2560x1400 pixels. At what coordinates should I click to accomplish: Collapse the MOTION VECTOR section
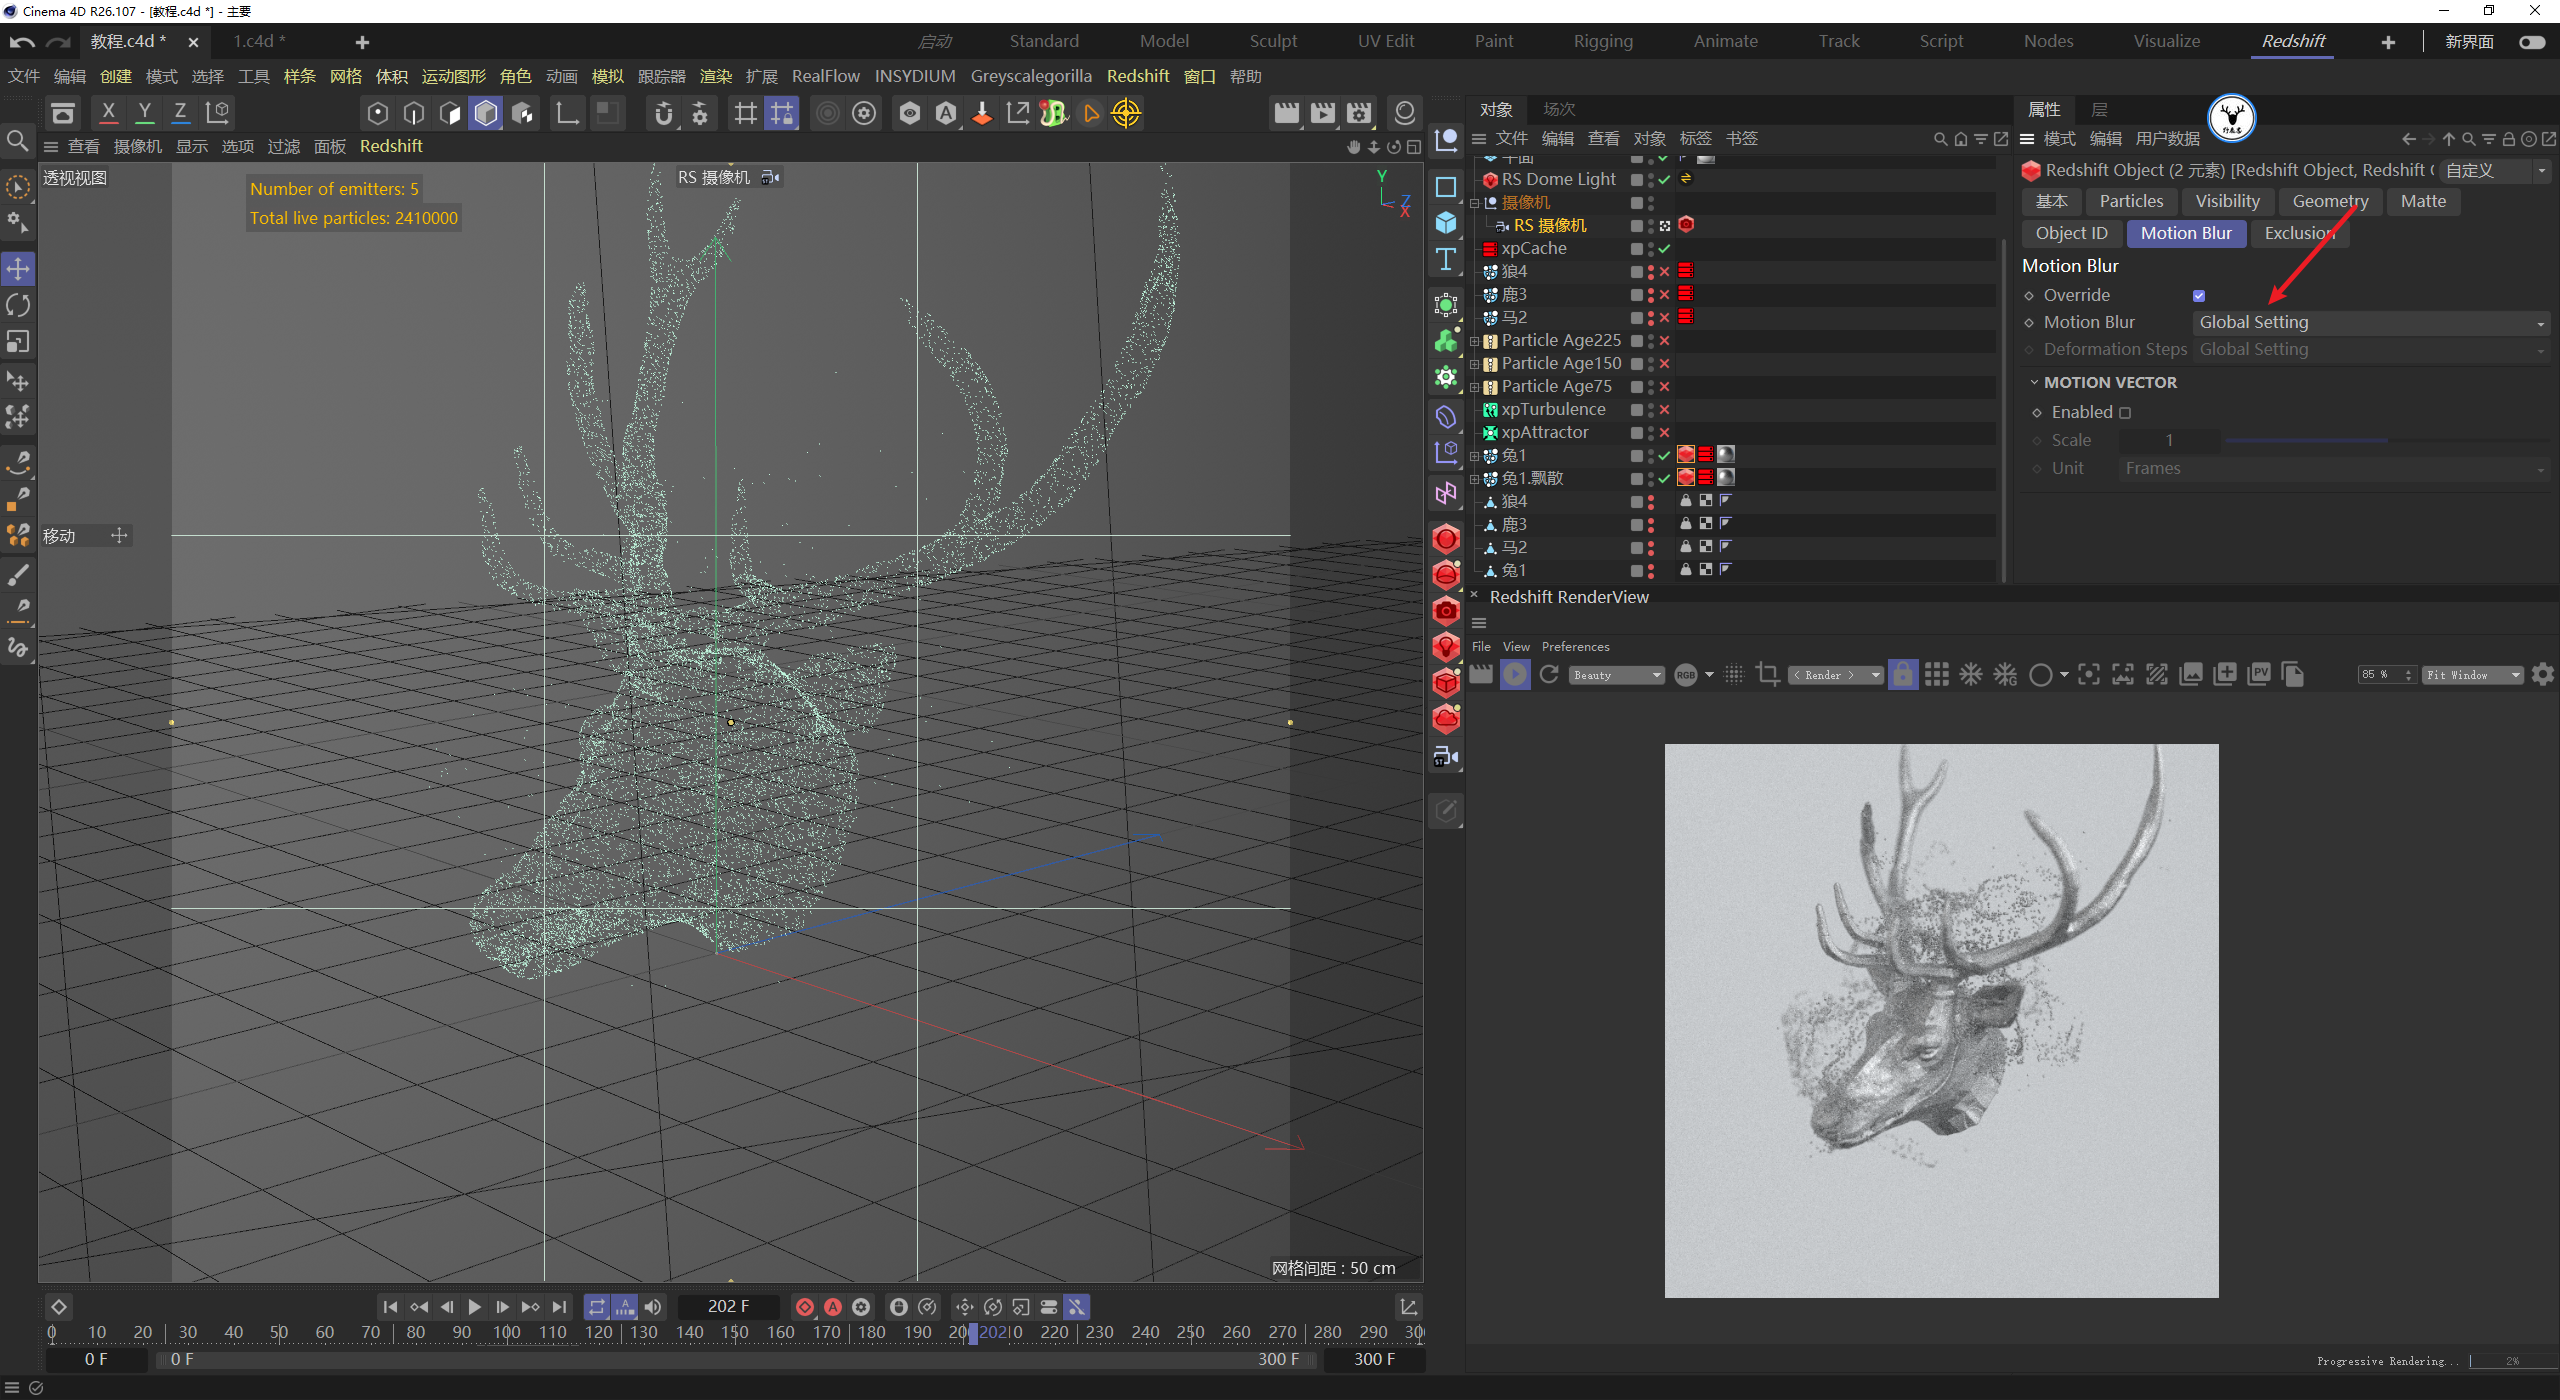2034,383
